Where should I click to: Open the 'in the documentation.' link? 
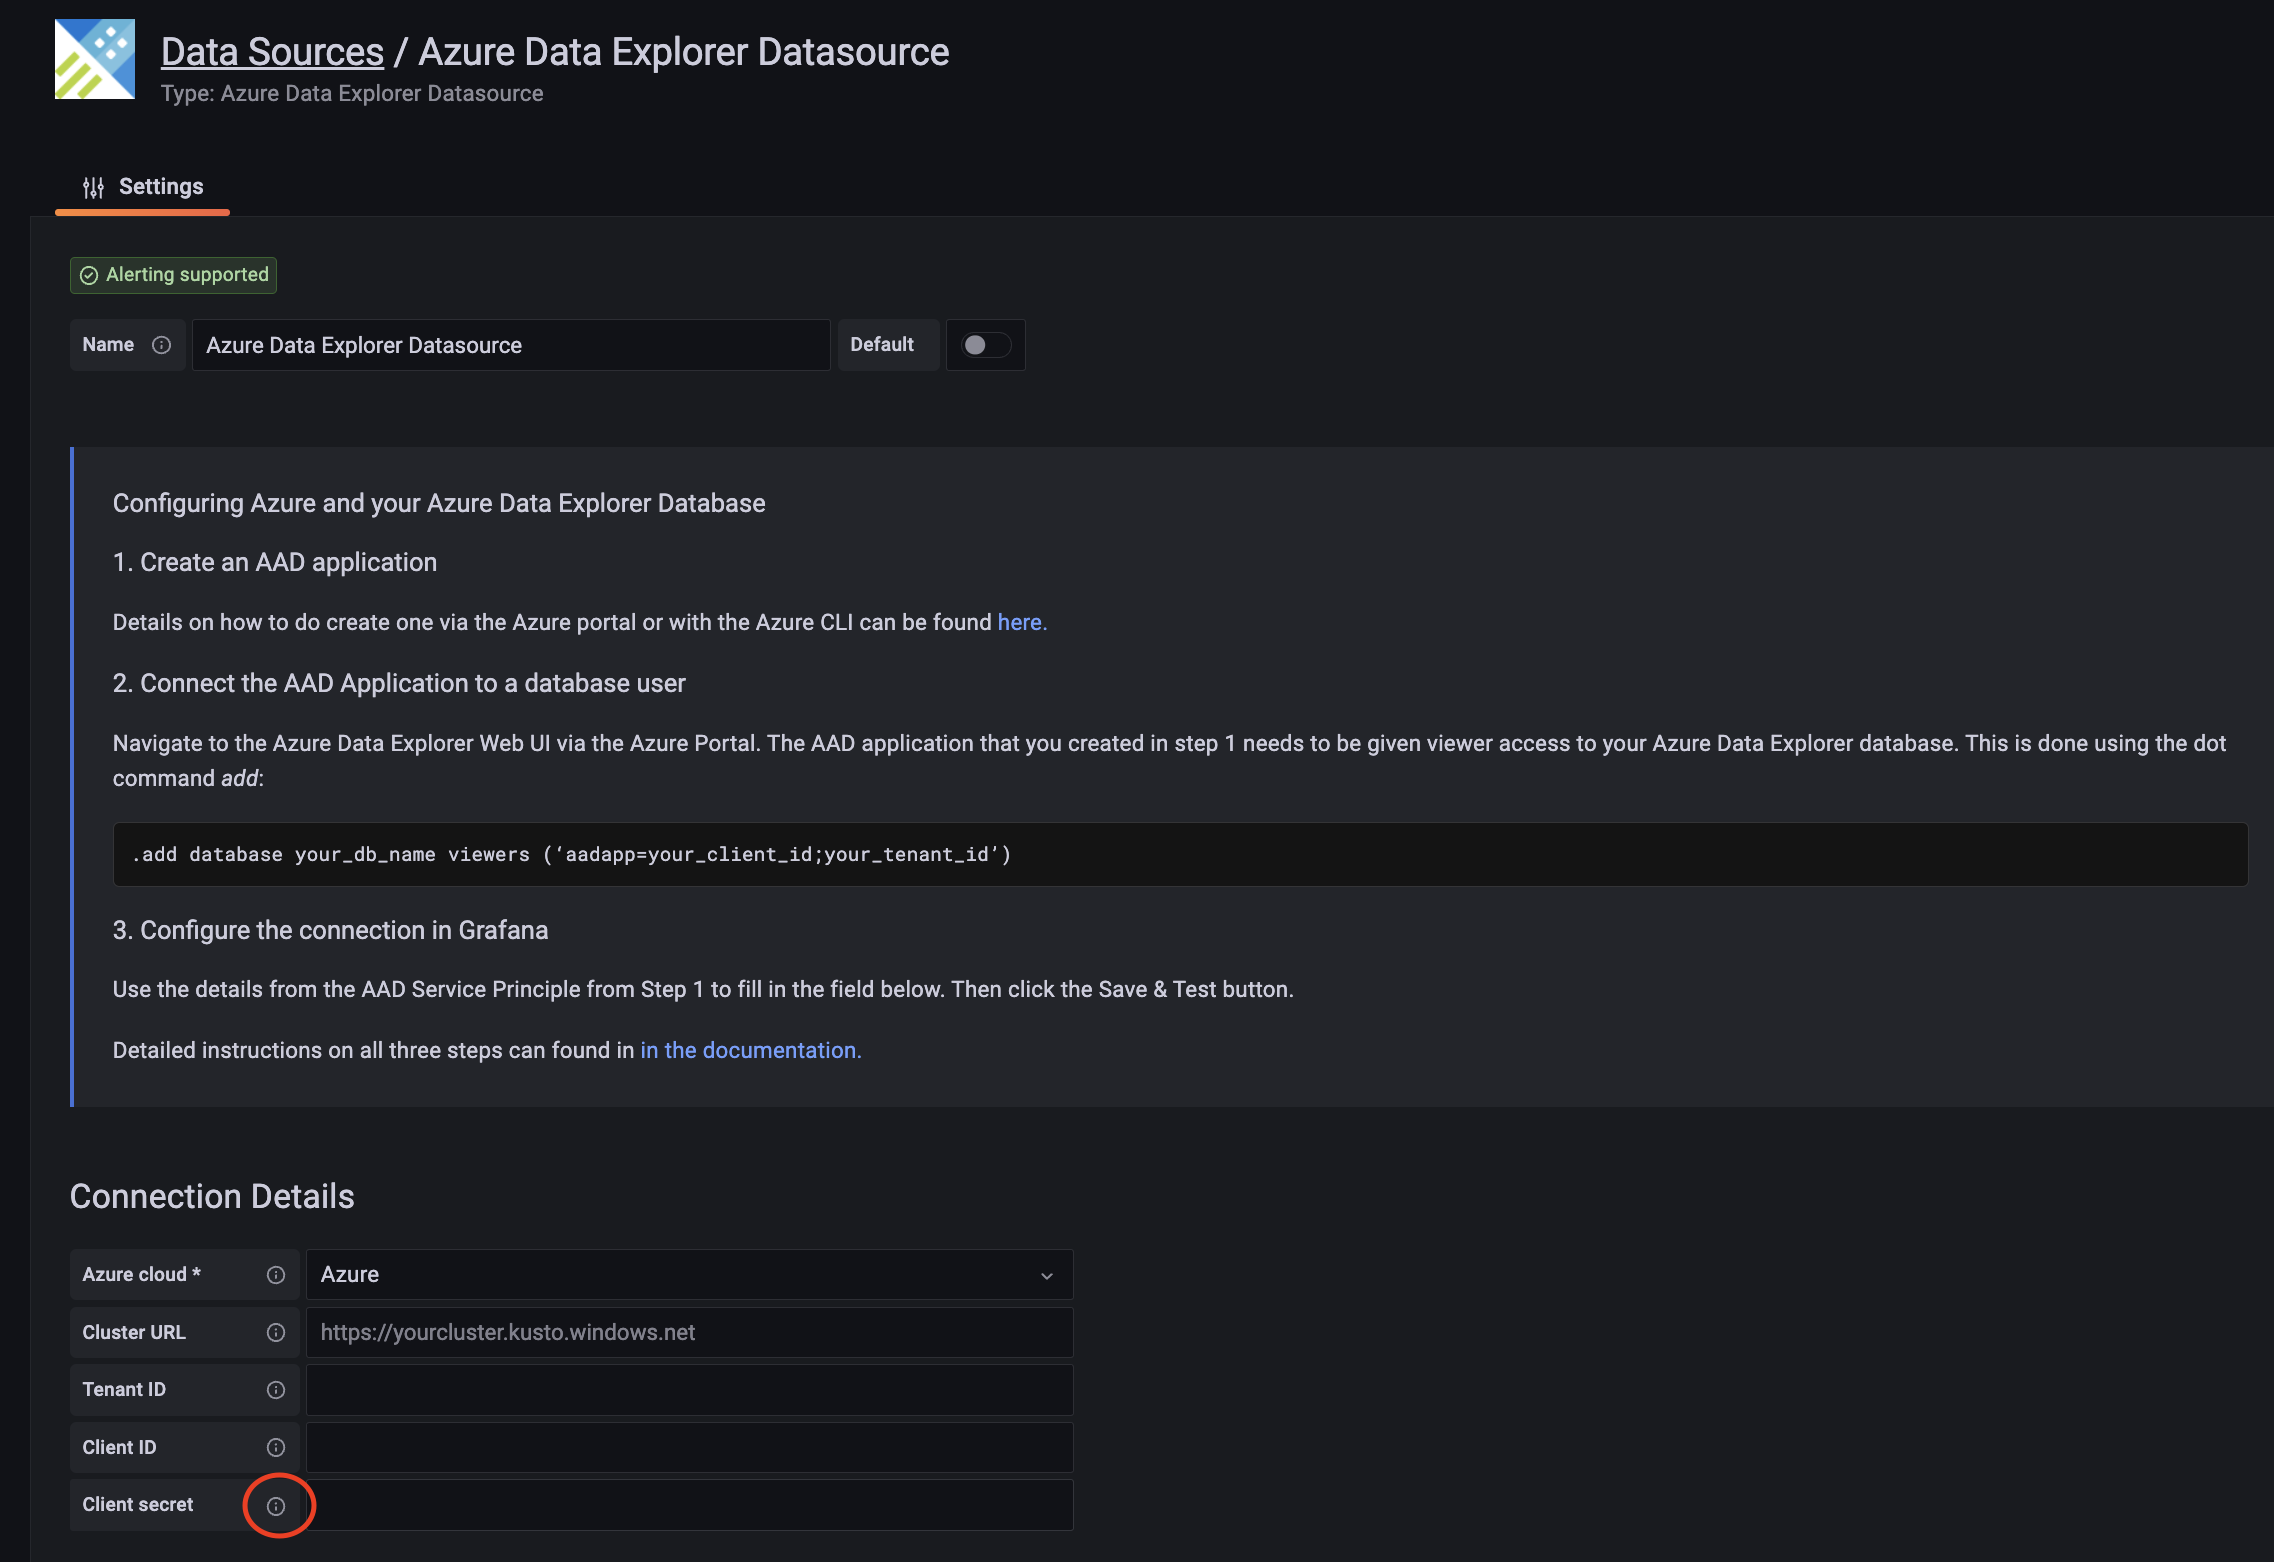[x=750, y=1050]
